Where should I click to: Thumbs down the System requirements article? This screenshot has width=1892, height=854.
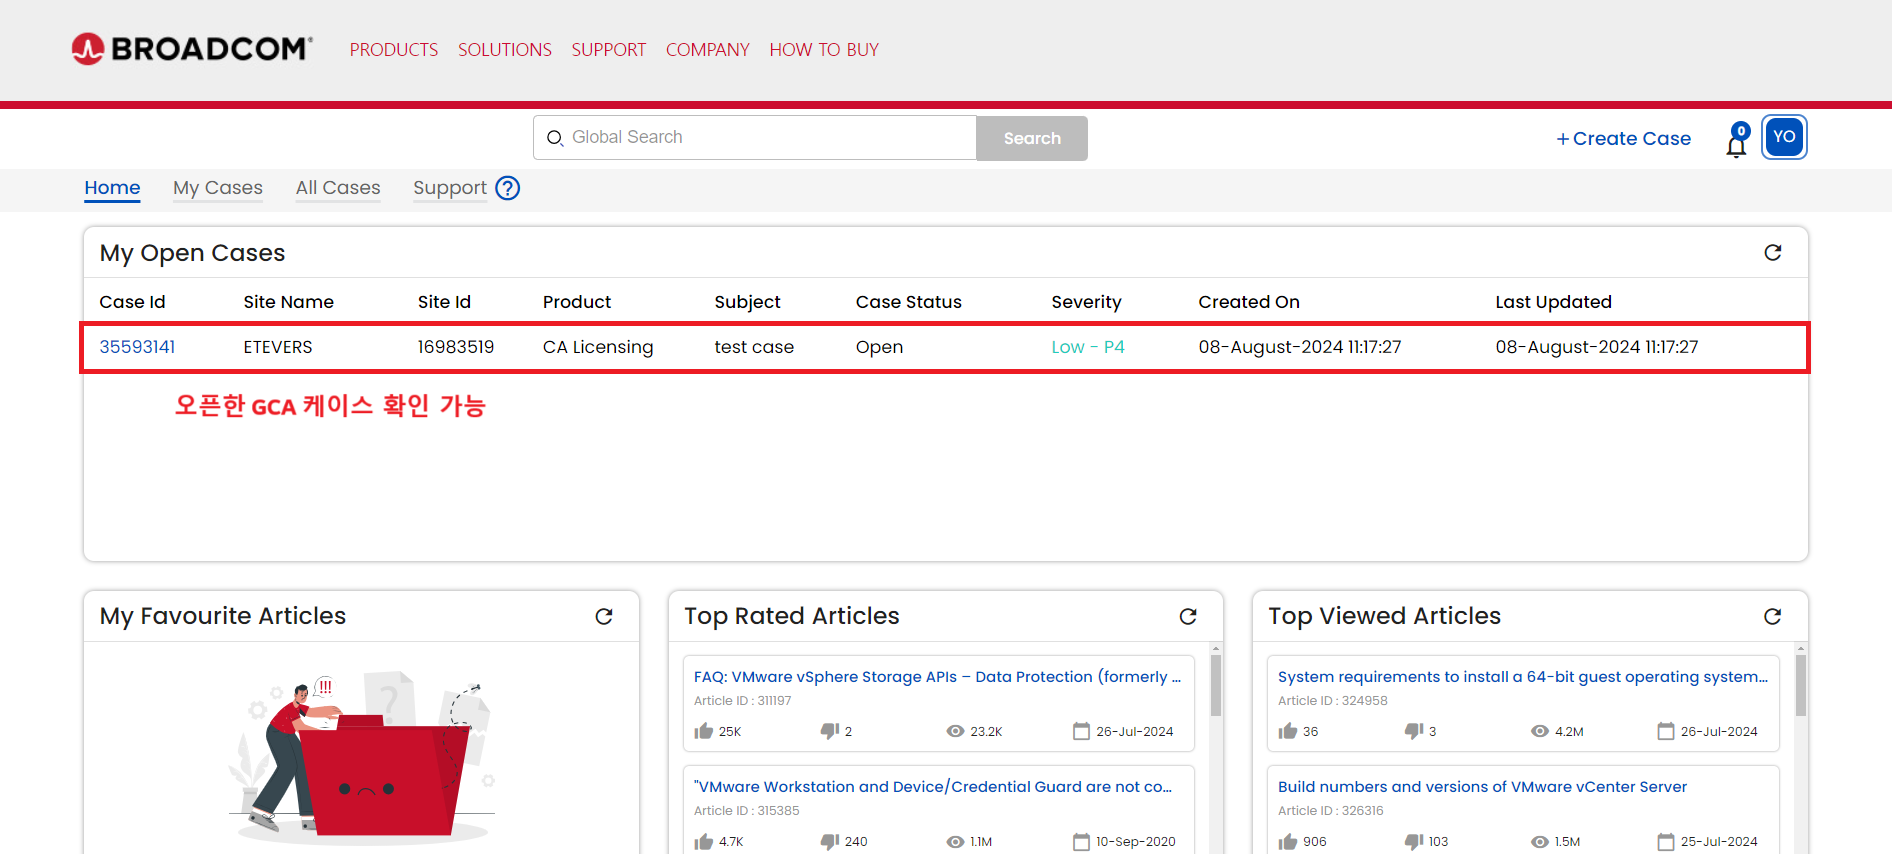1413,731
